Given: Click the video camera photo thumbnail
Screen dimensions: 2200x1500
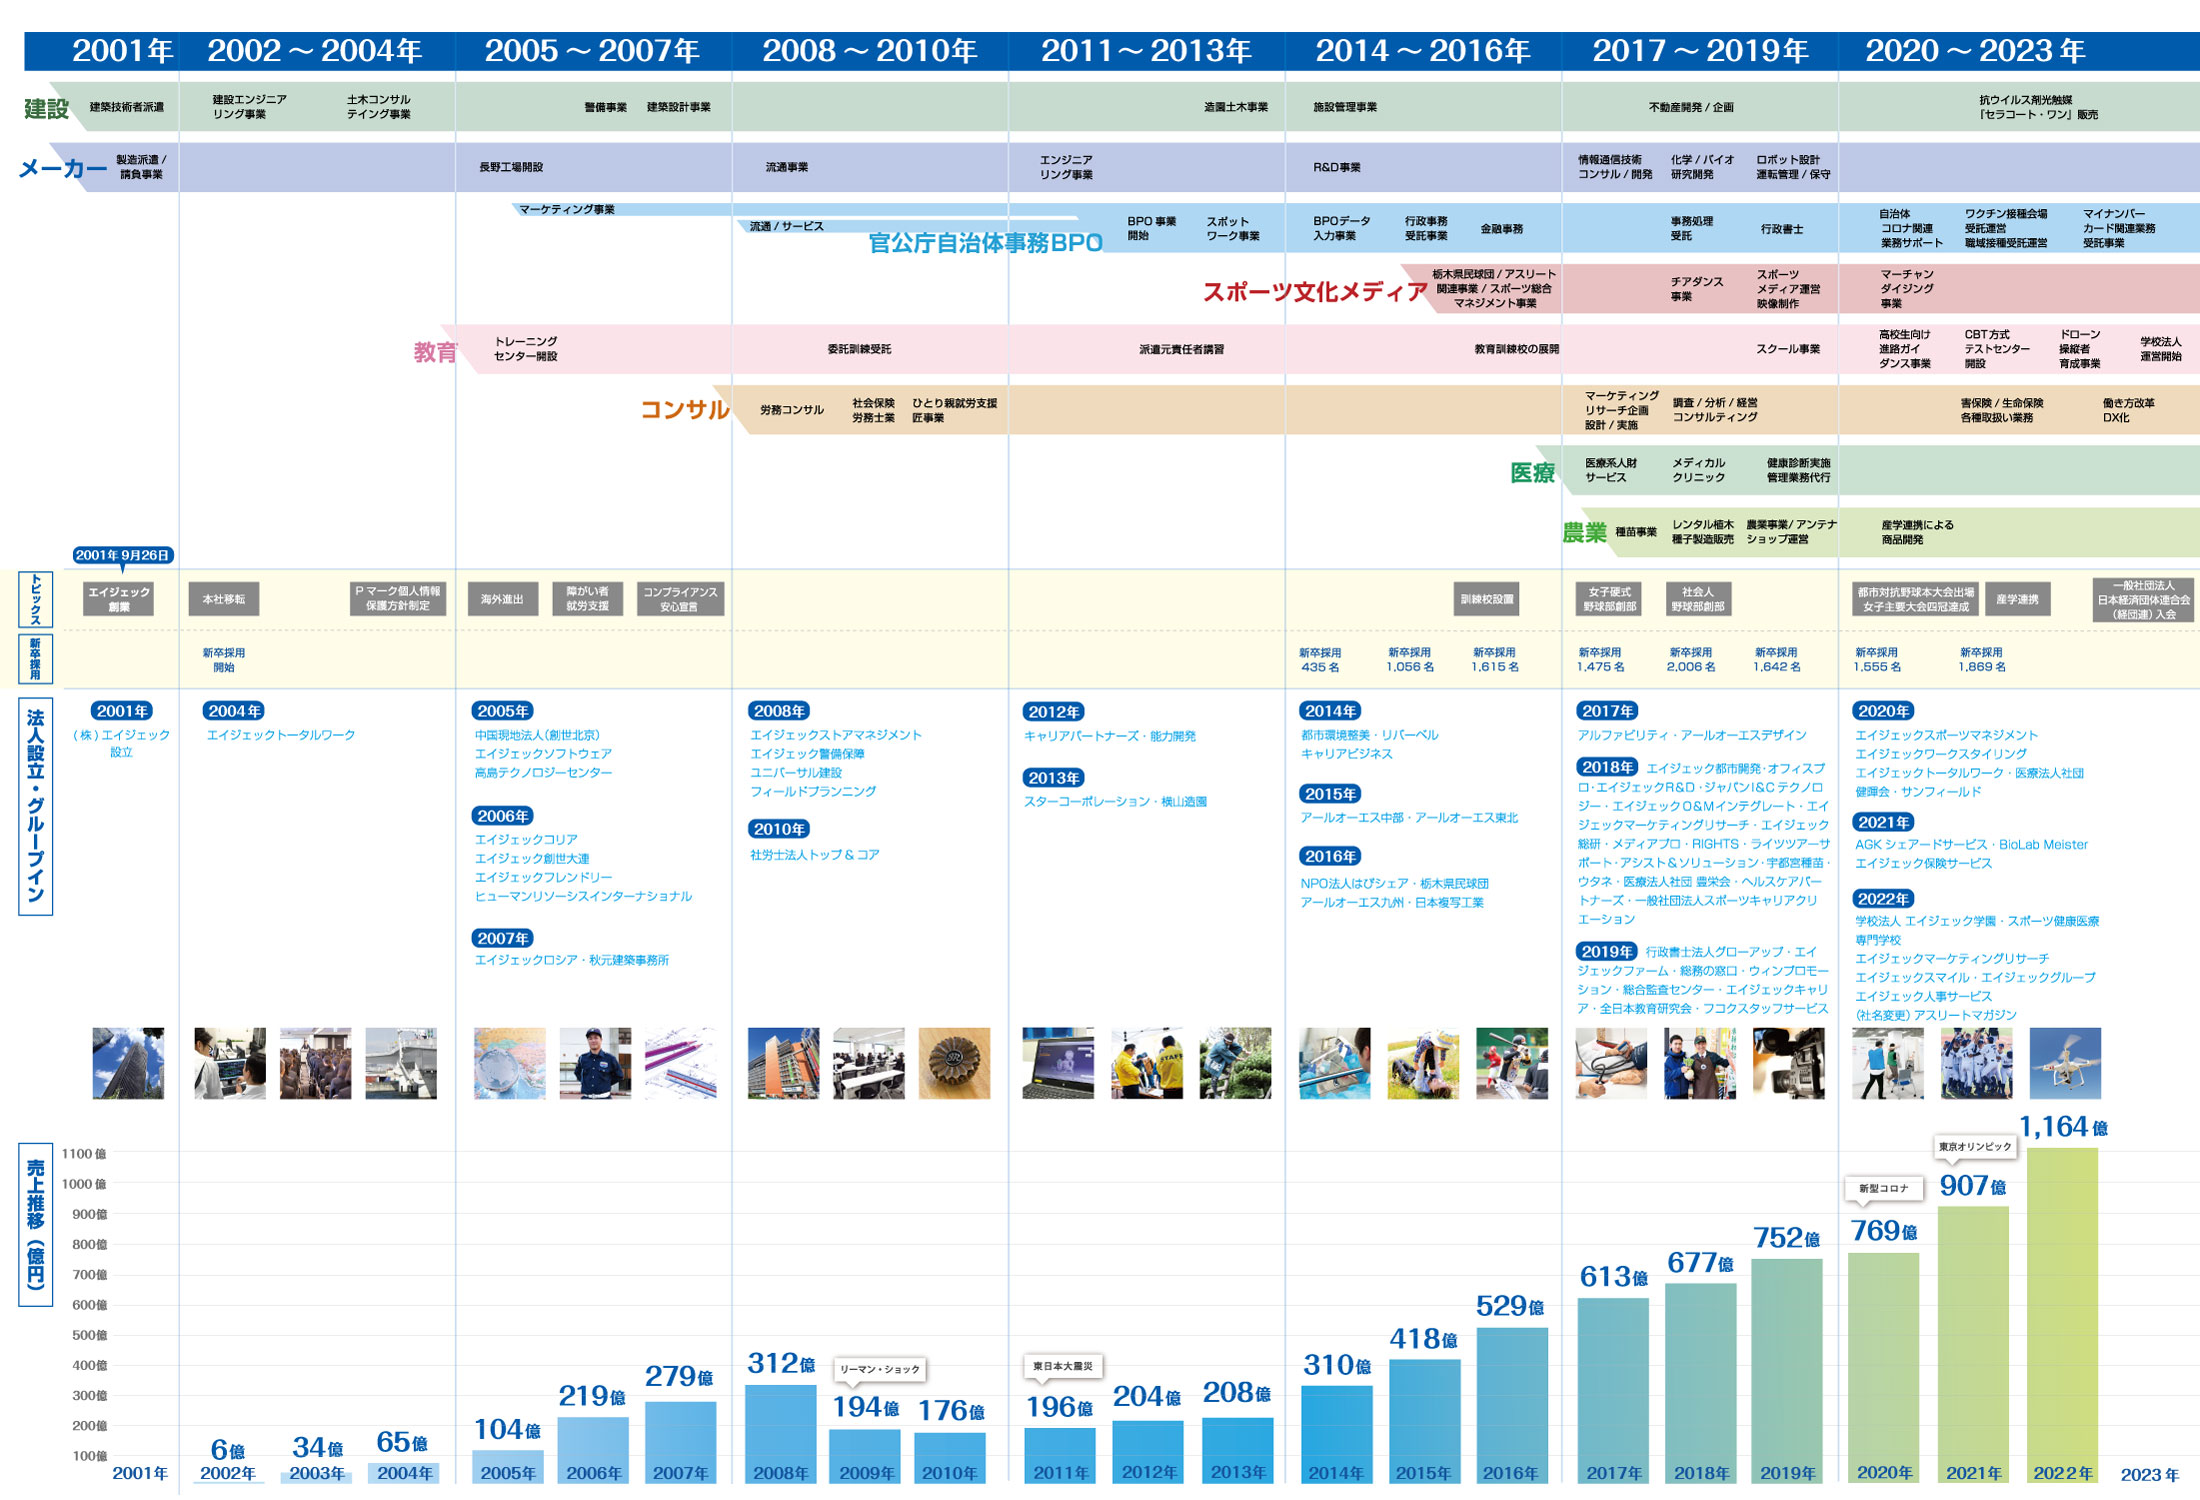Looking at the screenshot, I should coord(1788,1063).
